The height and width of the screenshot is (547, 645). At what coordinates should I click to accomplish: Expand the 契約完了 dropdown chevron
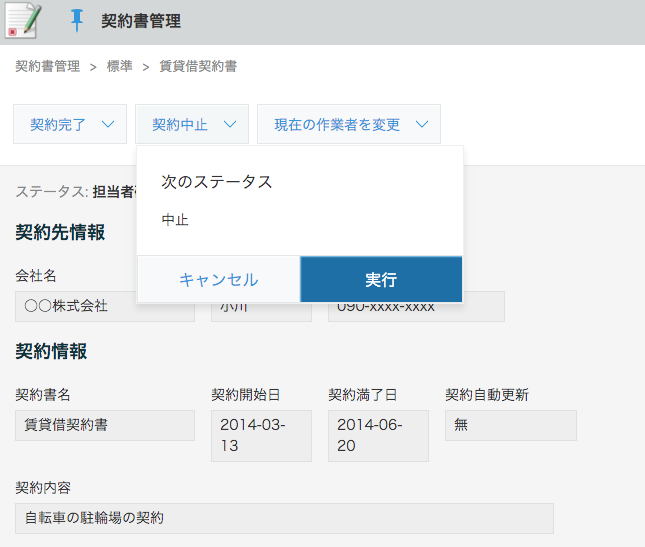pyautogui.click(x=108, y=125)
